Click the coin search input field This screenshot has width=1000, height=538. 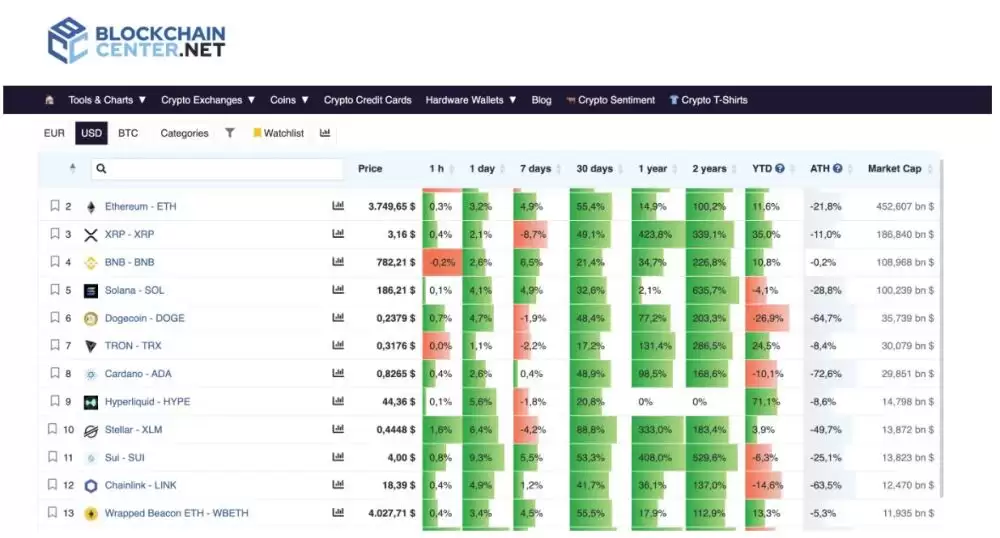[x=217, y=169]
